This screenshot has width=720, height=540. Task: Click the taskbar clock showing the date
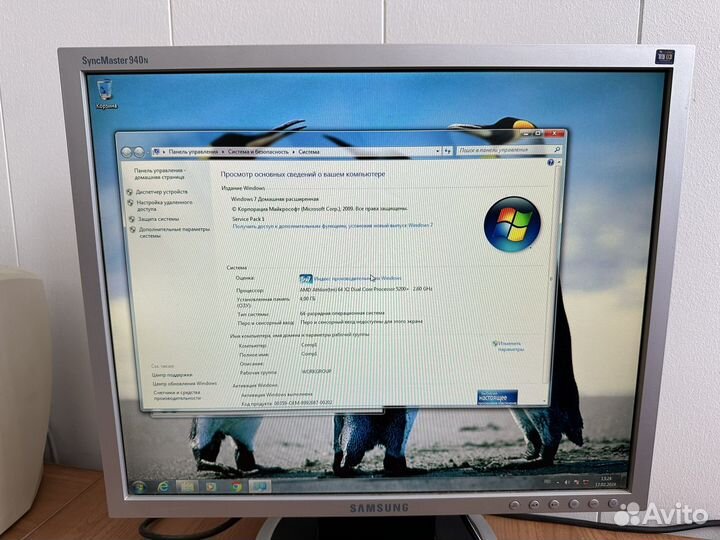(606, 481)
